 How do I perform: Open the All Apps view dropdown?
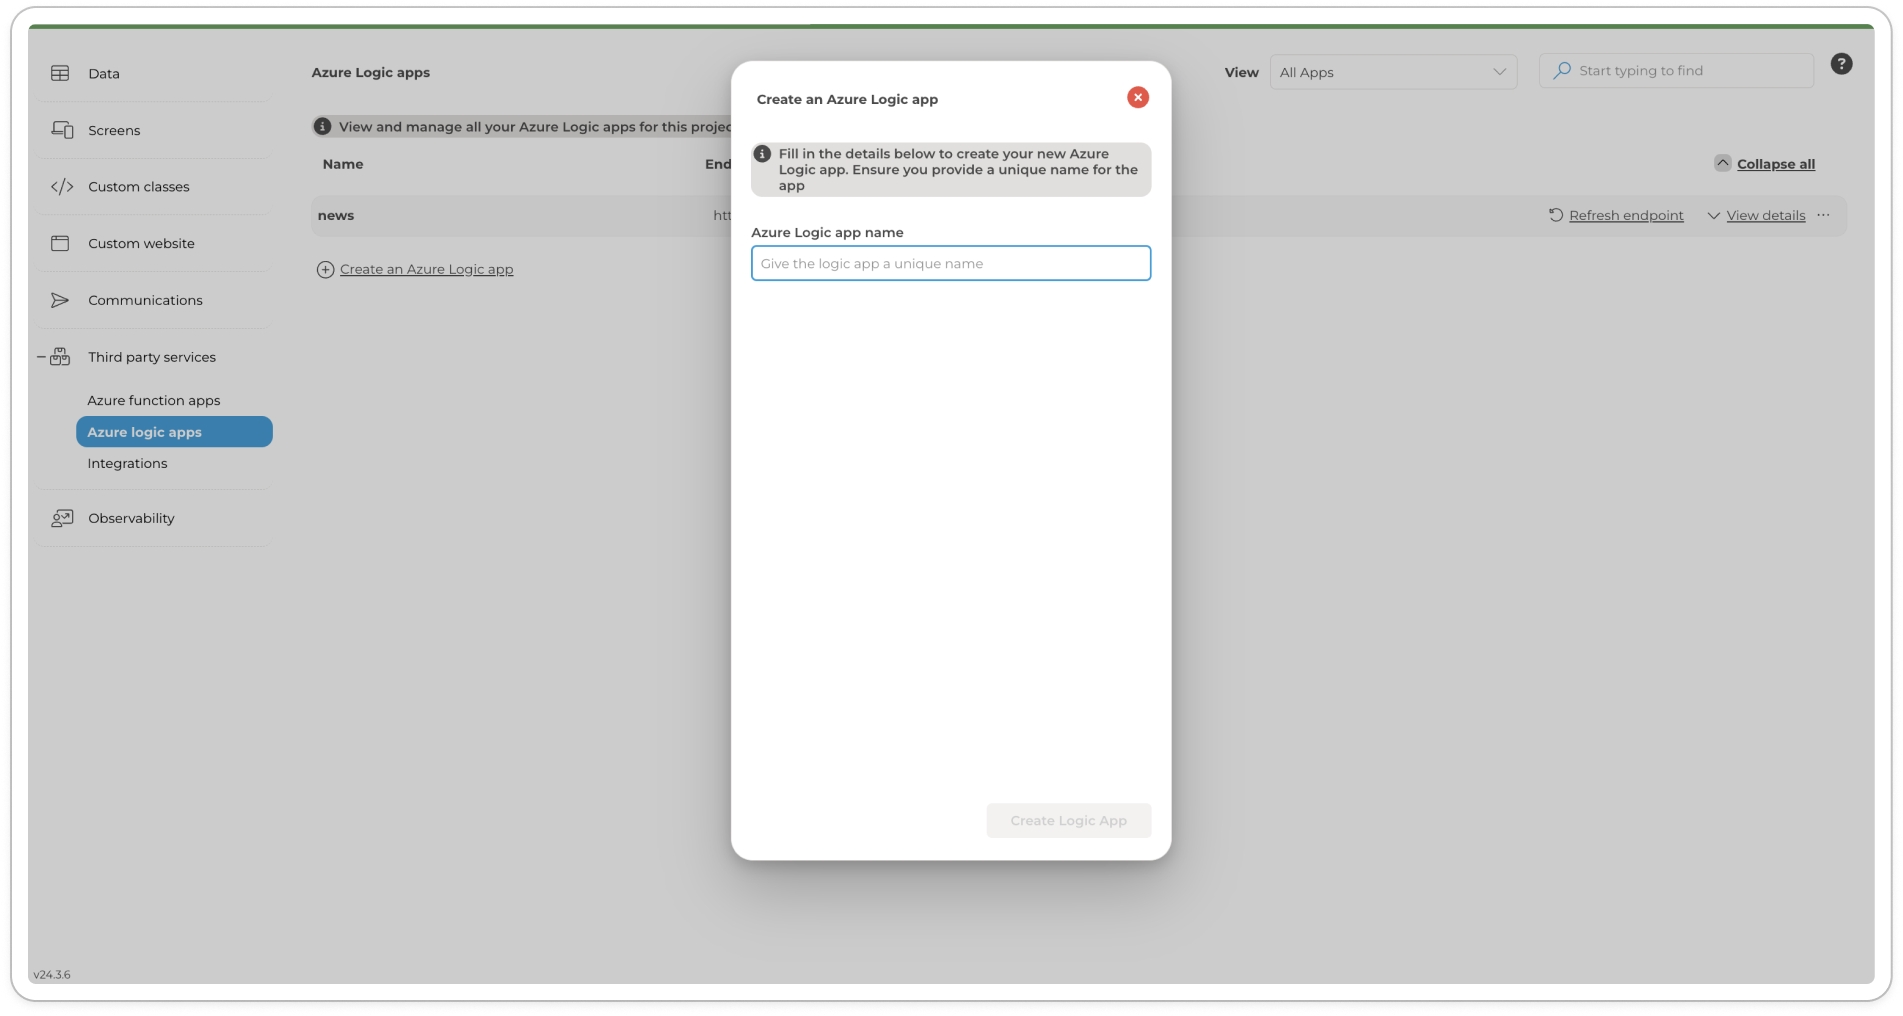tap(1392, 72)
